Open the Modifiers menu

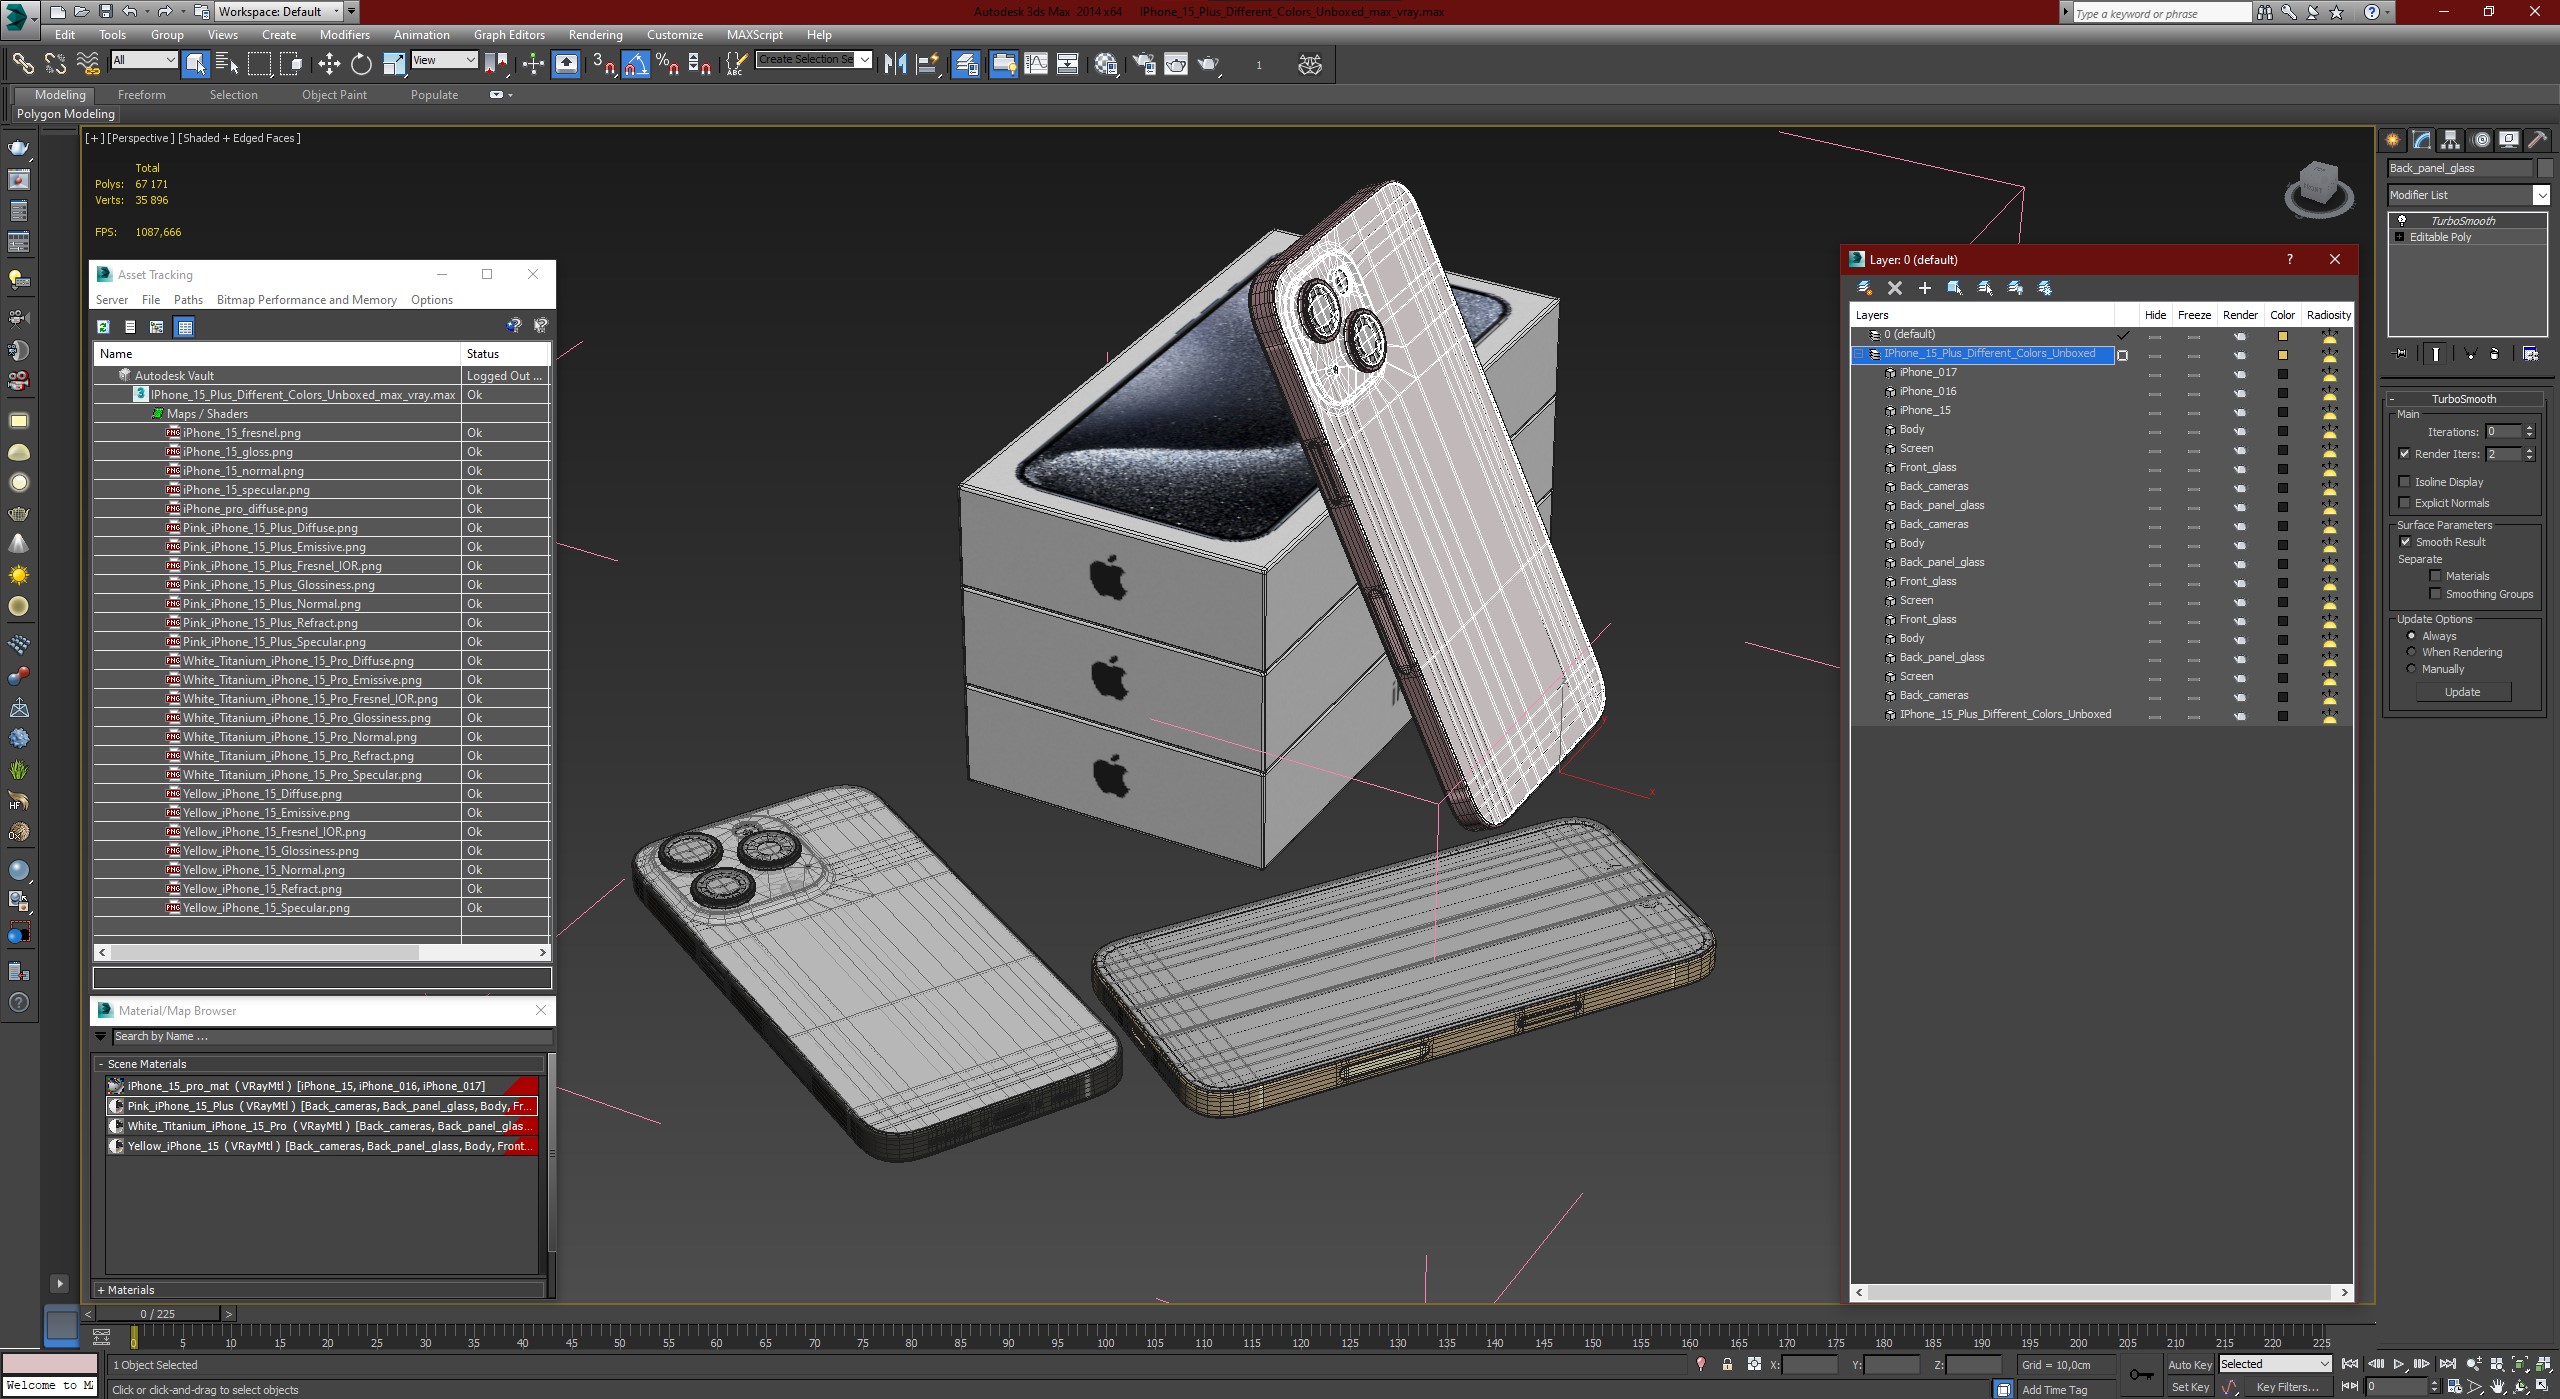[x=344, y=34]
